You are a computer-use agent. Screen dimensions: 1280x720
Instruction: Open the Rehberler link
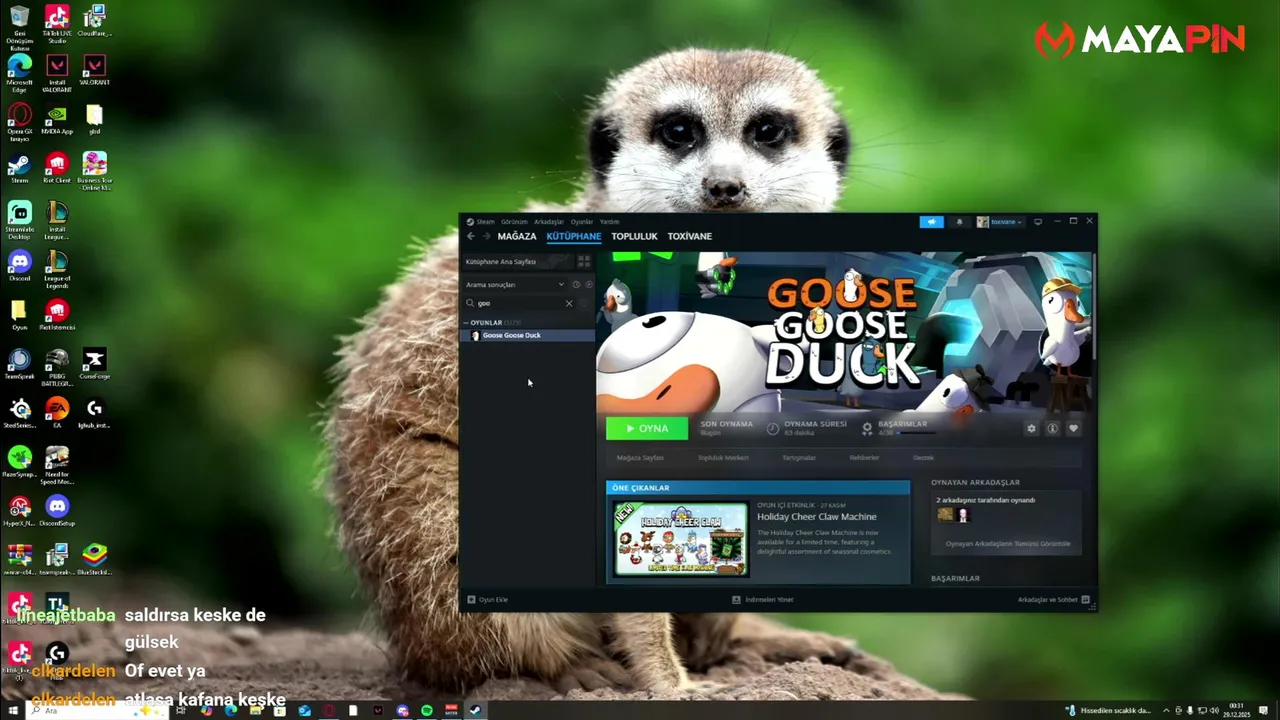[864, 458]
